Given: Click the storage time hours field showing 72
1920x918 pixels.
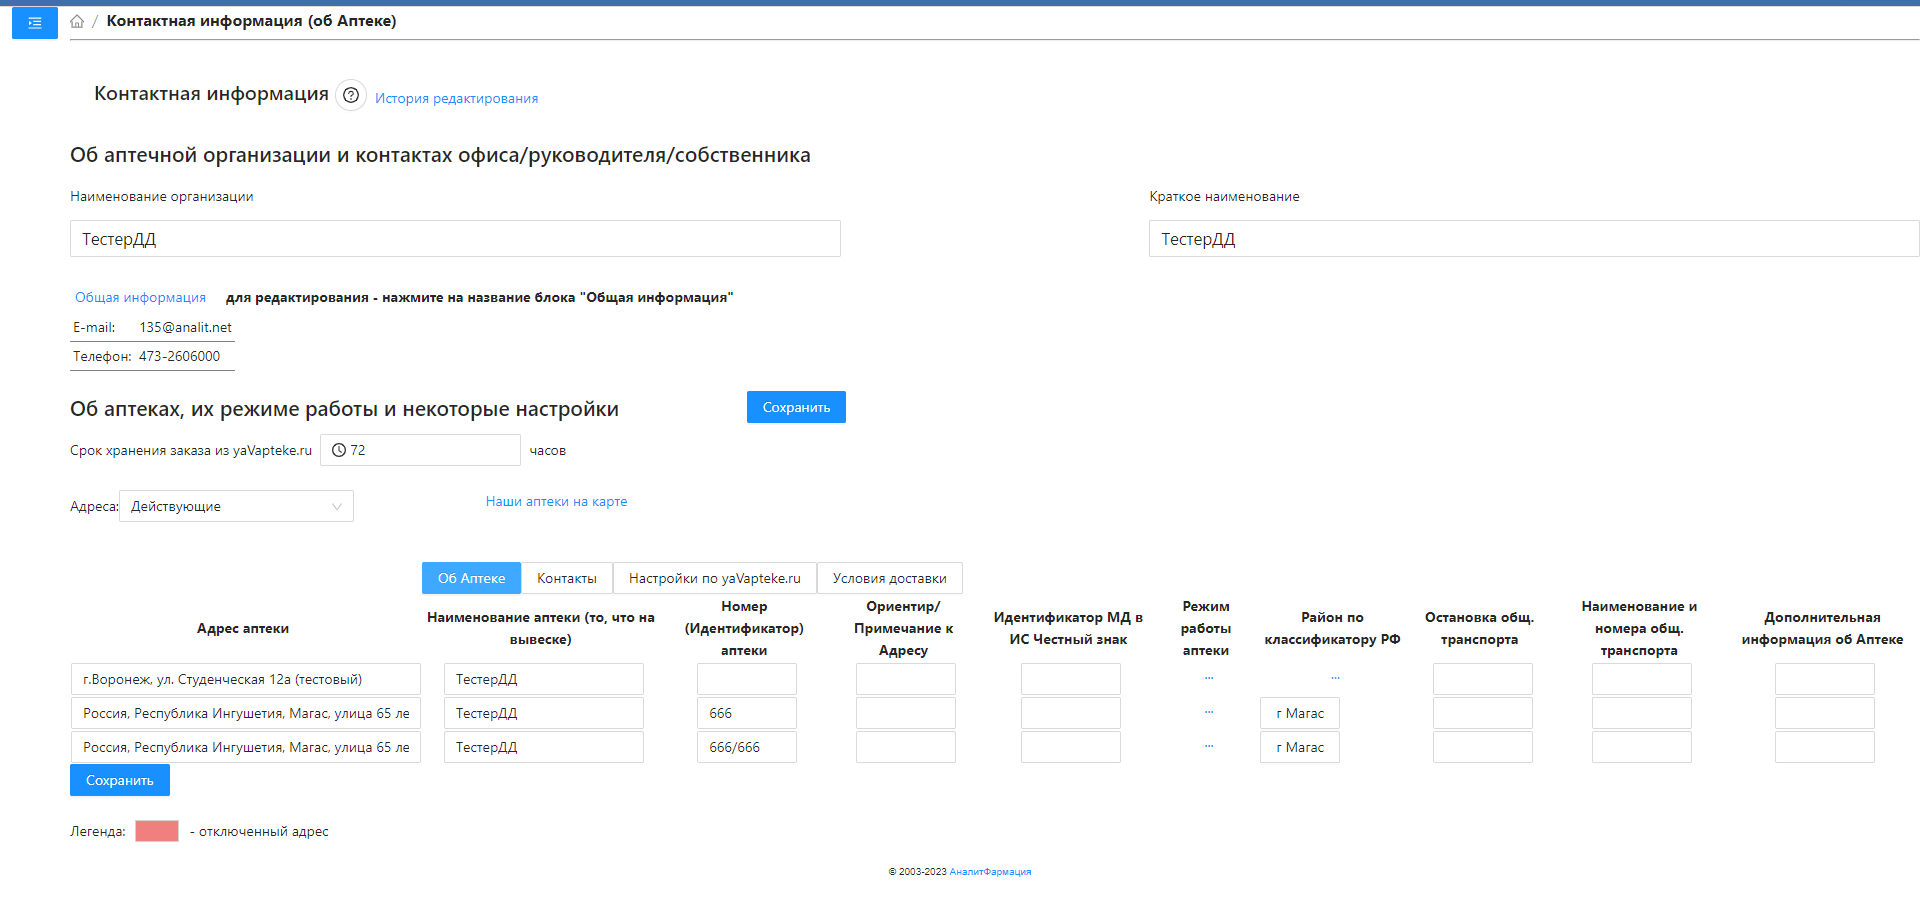Looking at the screenshot, I should pyautogui.click(x=420, y=450).
